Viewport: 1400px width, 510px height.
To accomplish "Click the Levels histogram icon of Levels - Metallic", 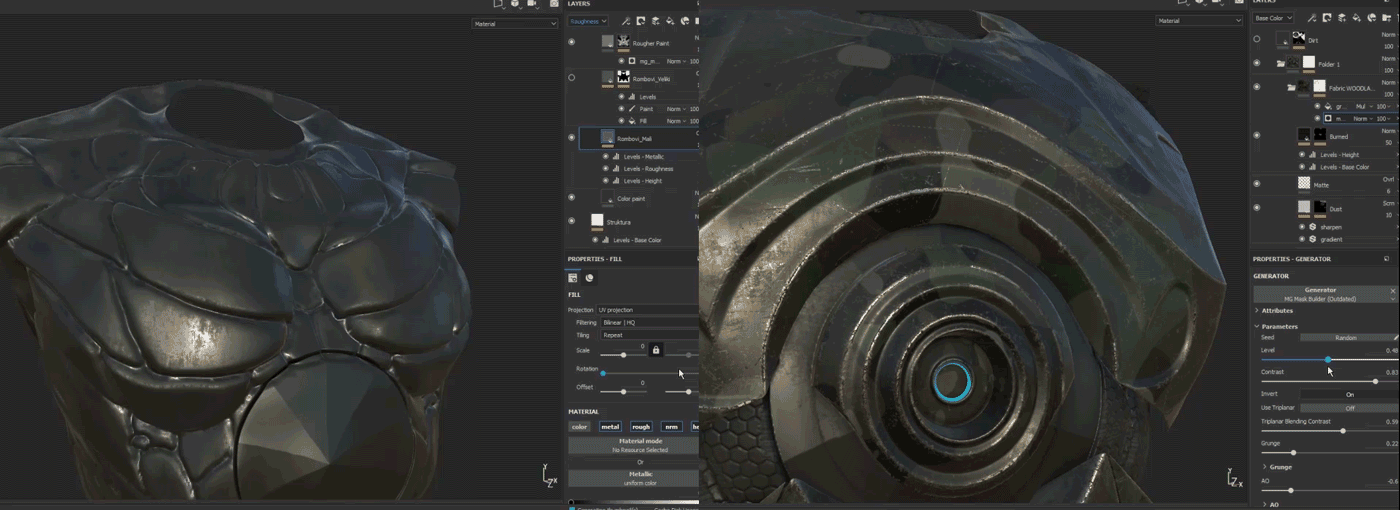I will pos(616,157).
